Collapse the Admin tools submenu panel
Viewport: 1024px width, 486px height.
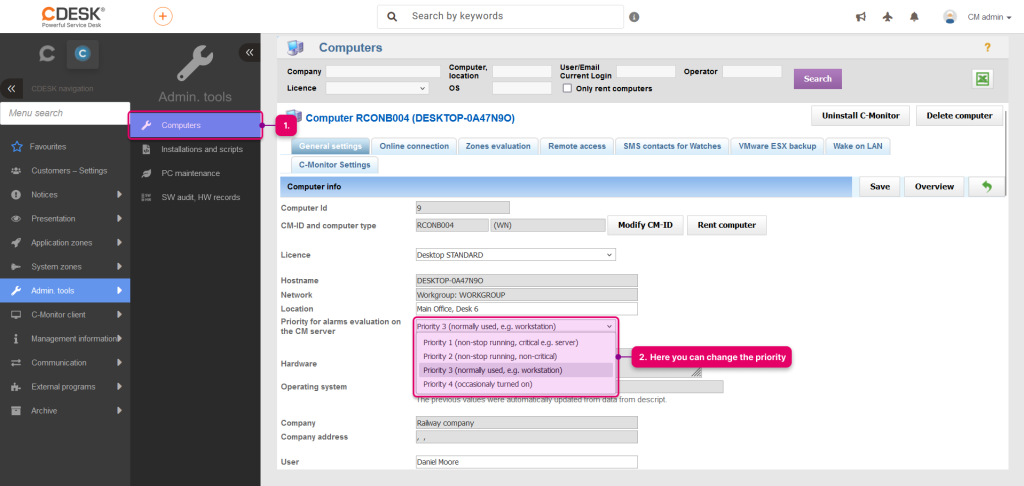click(x=249, y=52)
